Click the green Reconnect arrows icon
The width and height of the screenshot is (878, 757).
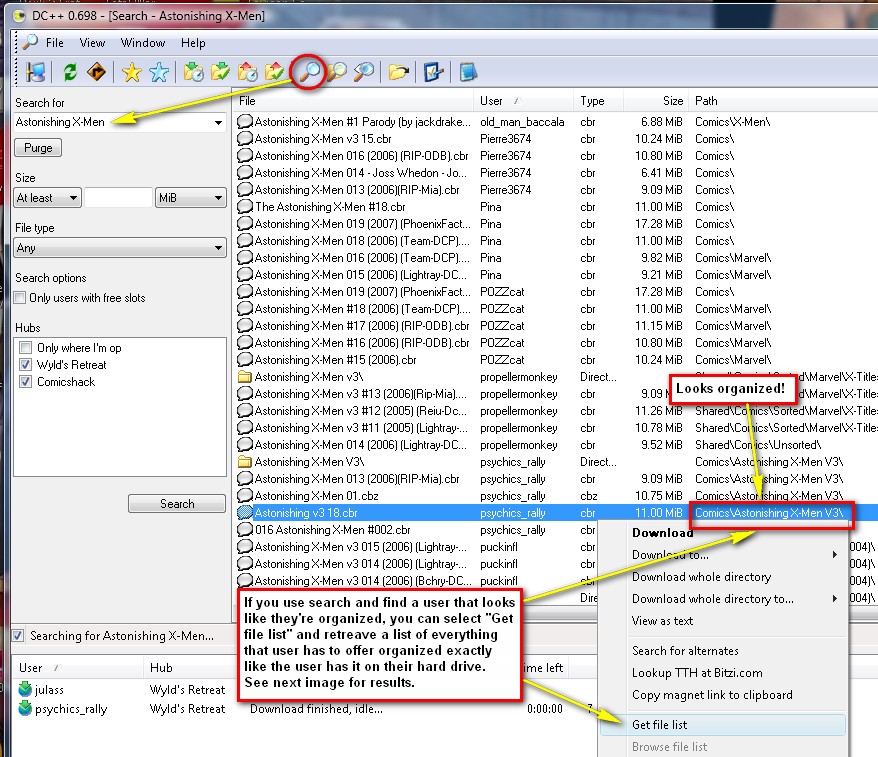pyautogui.click(x=70, y=72)
